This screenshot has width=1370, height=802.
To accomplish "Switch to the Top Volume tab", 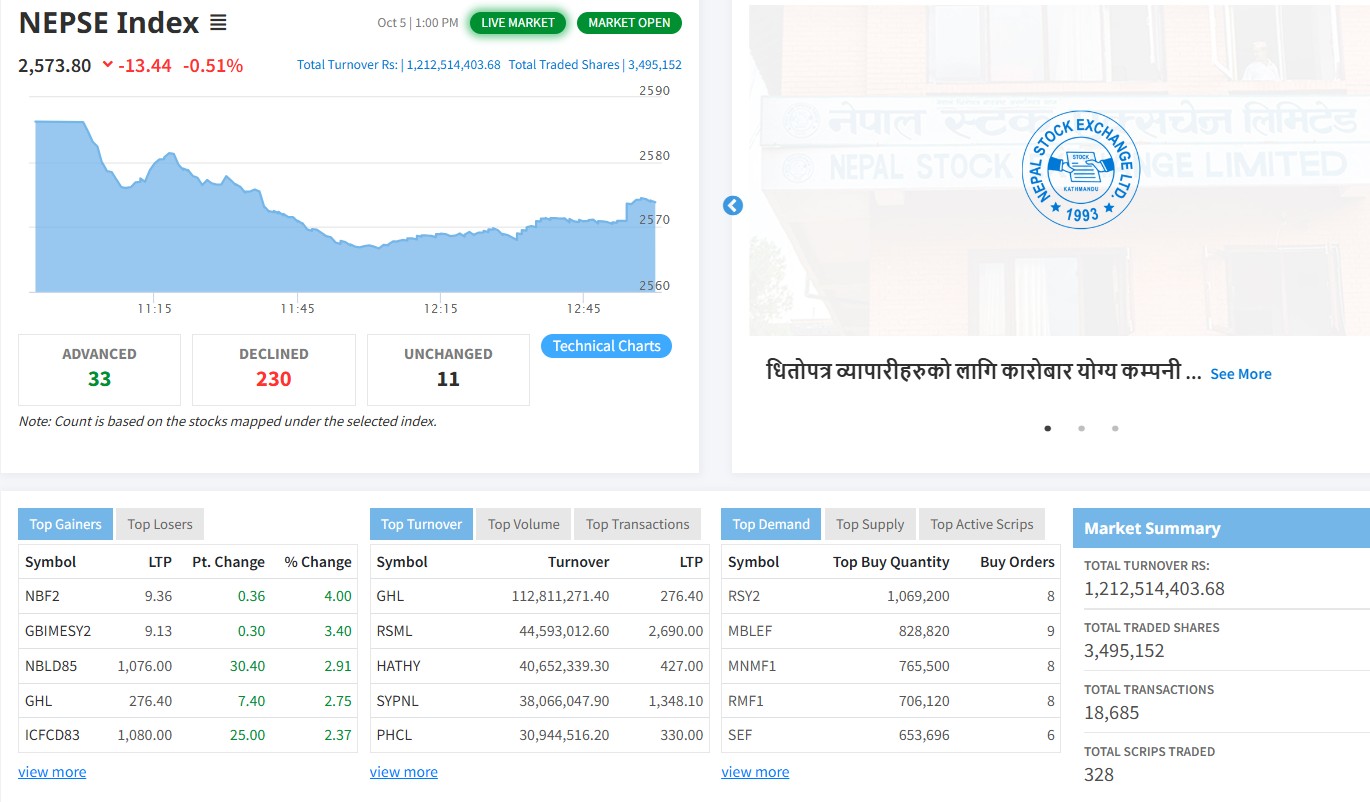I will tap(523, 524).
